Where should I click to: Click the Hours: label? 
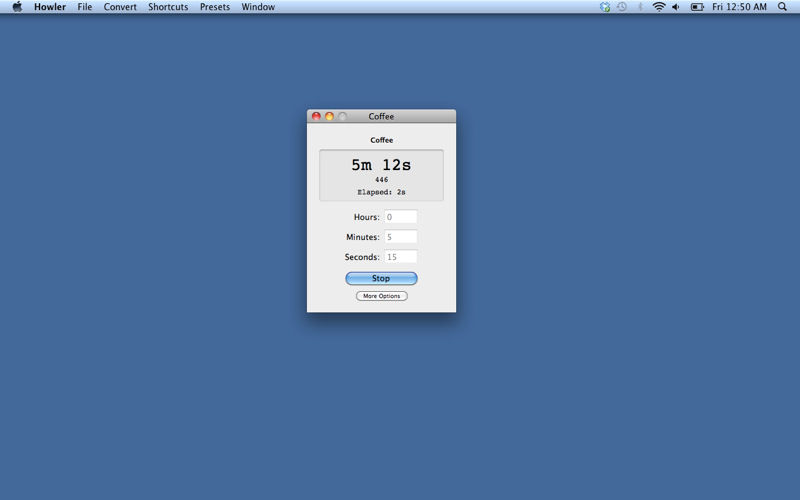367,217
